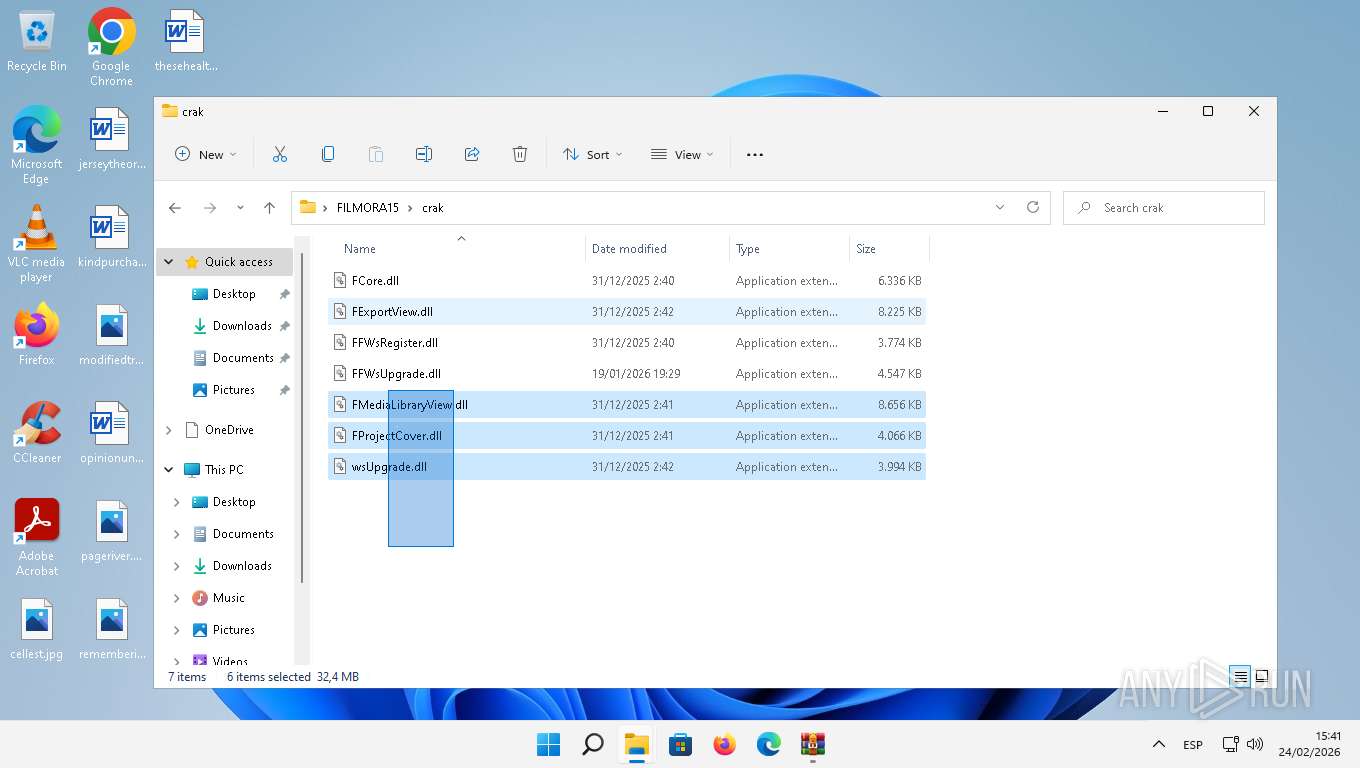Open VLC media player desktop shortcut

point(36,243)
